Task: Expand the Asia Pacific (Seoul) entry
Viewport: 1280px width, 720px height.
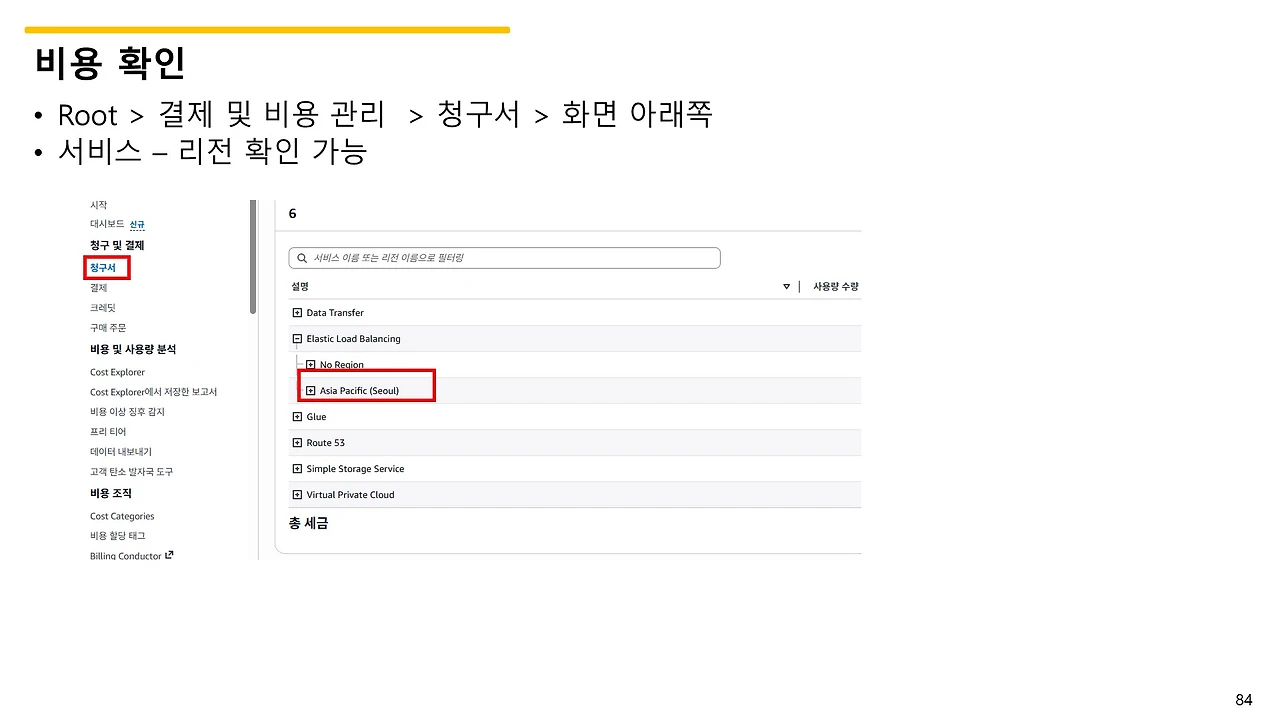Action: click(x=311, y=391)
